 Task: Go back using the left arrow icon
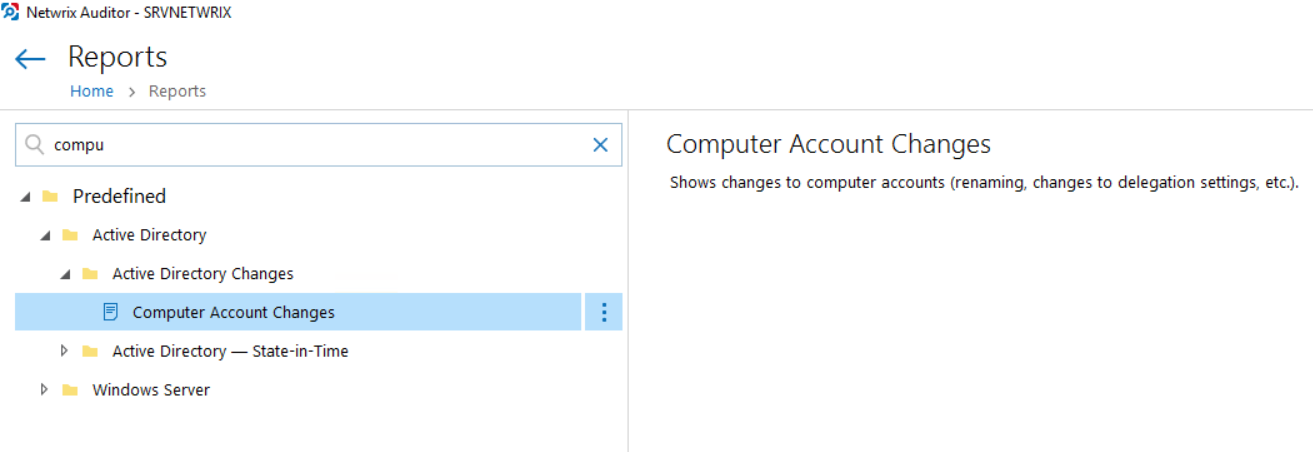(x=30, y=59)
